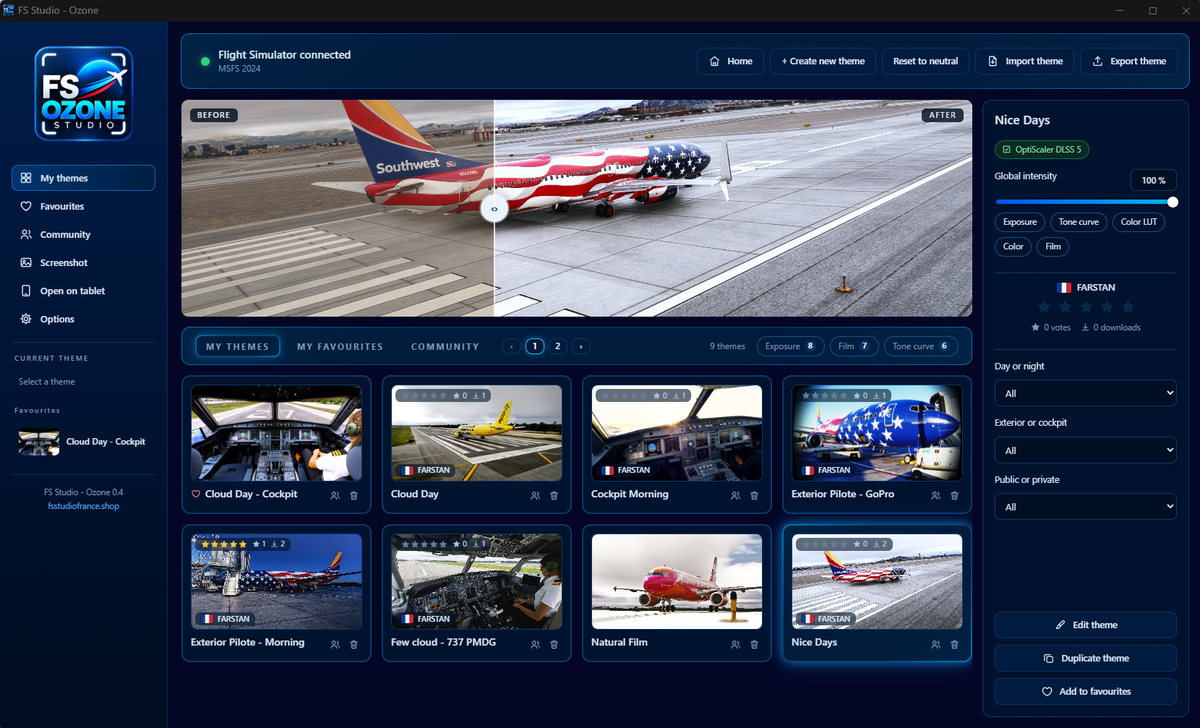
Task: Go to previous themes page arrow
Action: click(x=511, y=346)
